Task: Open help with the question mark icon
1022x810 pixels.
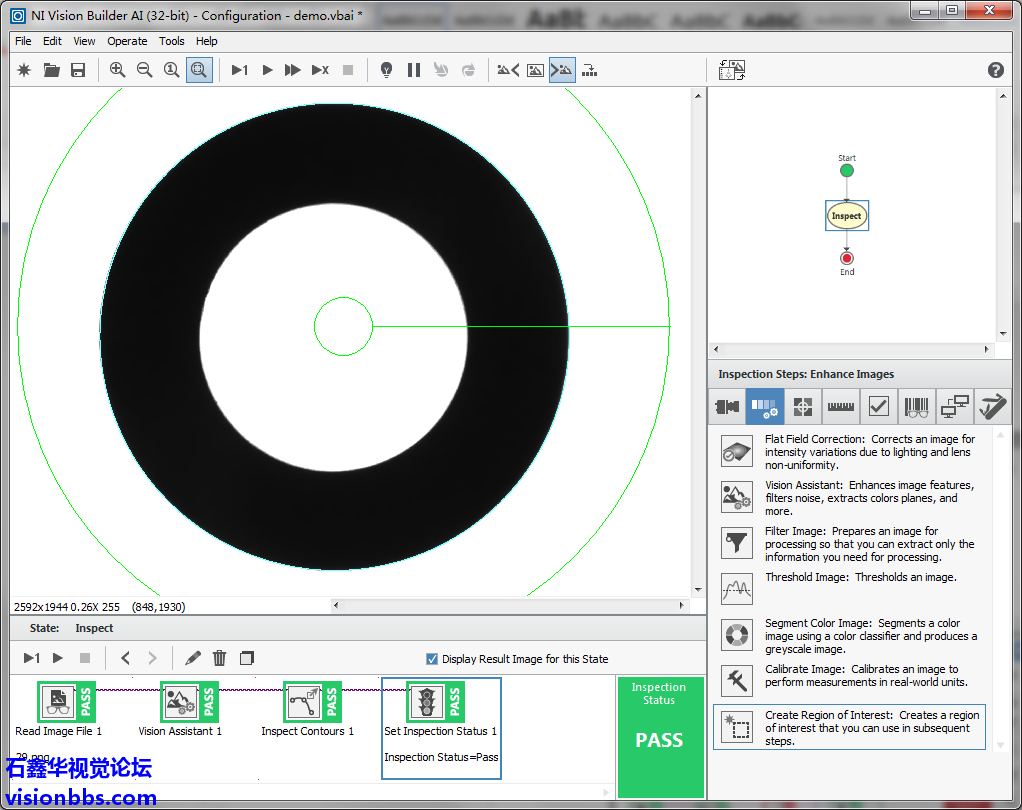Action: pos(995,70)
